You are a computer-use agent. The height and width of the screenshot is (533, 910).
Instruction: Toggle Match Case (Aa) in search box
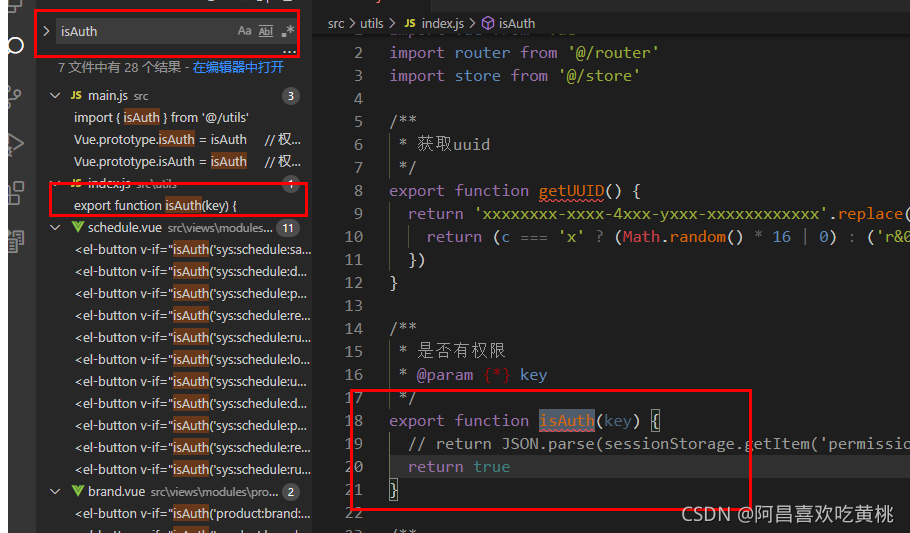(x=244, y=31)
